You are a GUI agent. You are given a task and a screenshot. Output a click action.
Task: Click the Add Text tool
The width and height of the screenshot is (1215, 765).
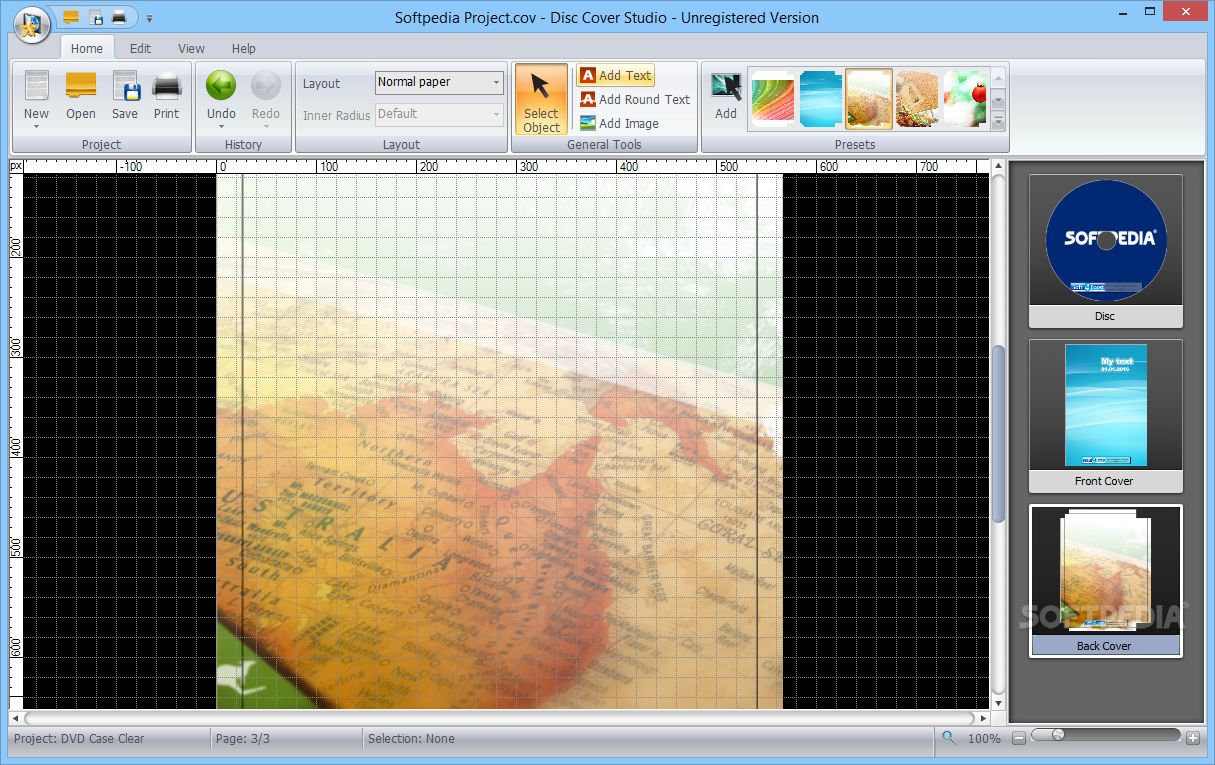tap(615, 75)
